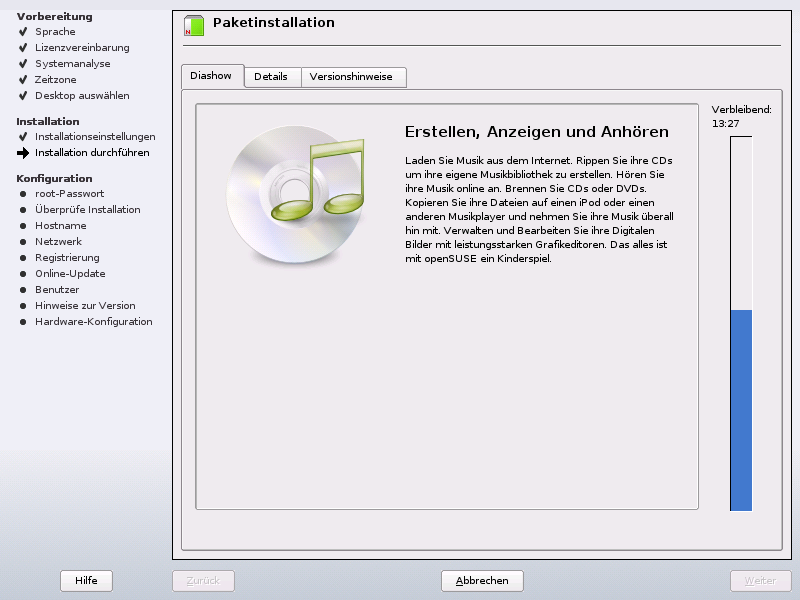800x600 pixels.
Task: Click the vertical installation progress bar
Action: pyautogui.click(x=741, y=323)
